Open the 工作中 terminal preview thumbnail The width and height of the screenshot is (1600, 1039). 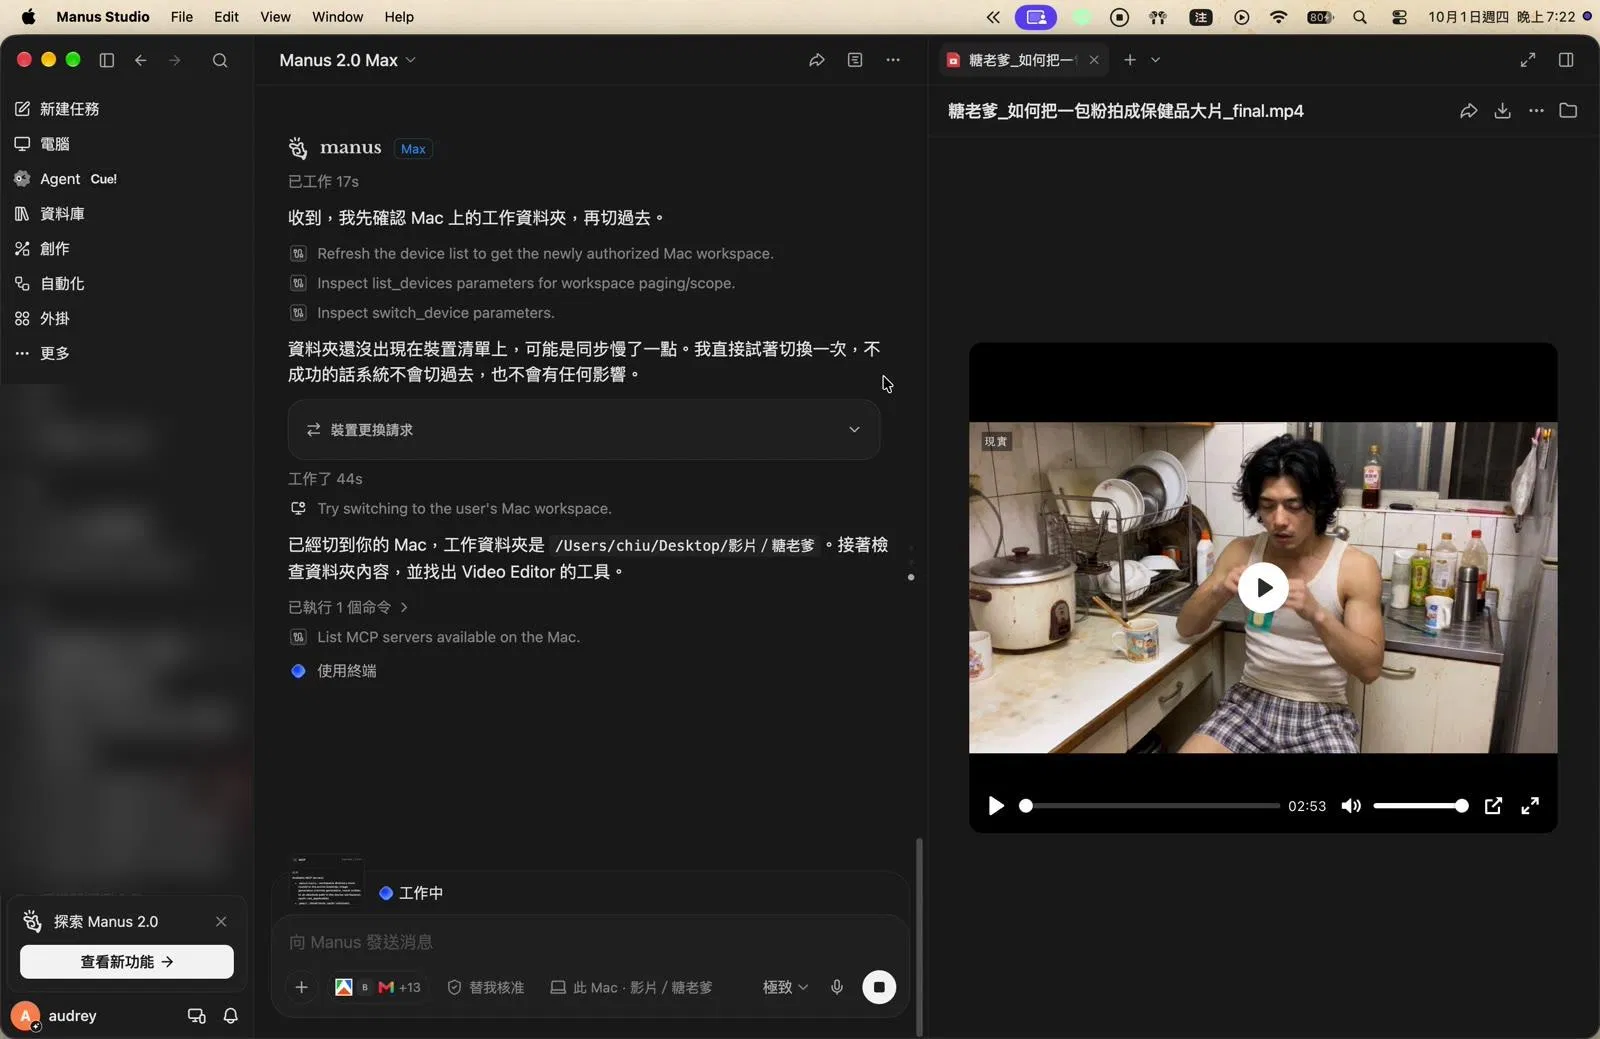click(x=327, y=881)
